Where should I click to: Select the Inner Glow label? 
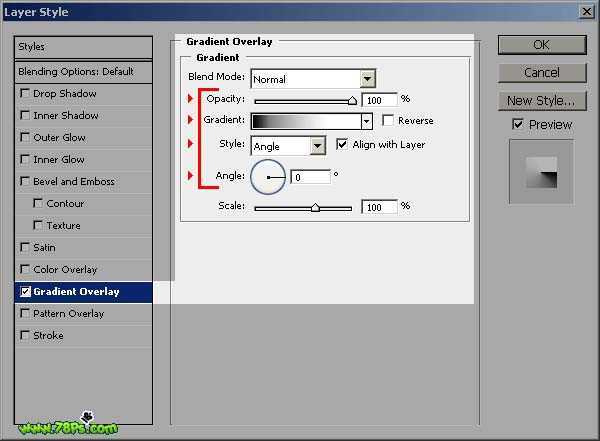[x=59, y=159]
